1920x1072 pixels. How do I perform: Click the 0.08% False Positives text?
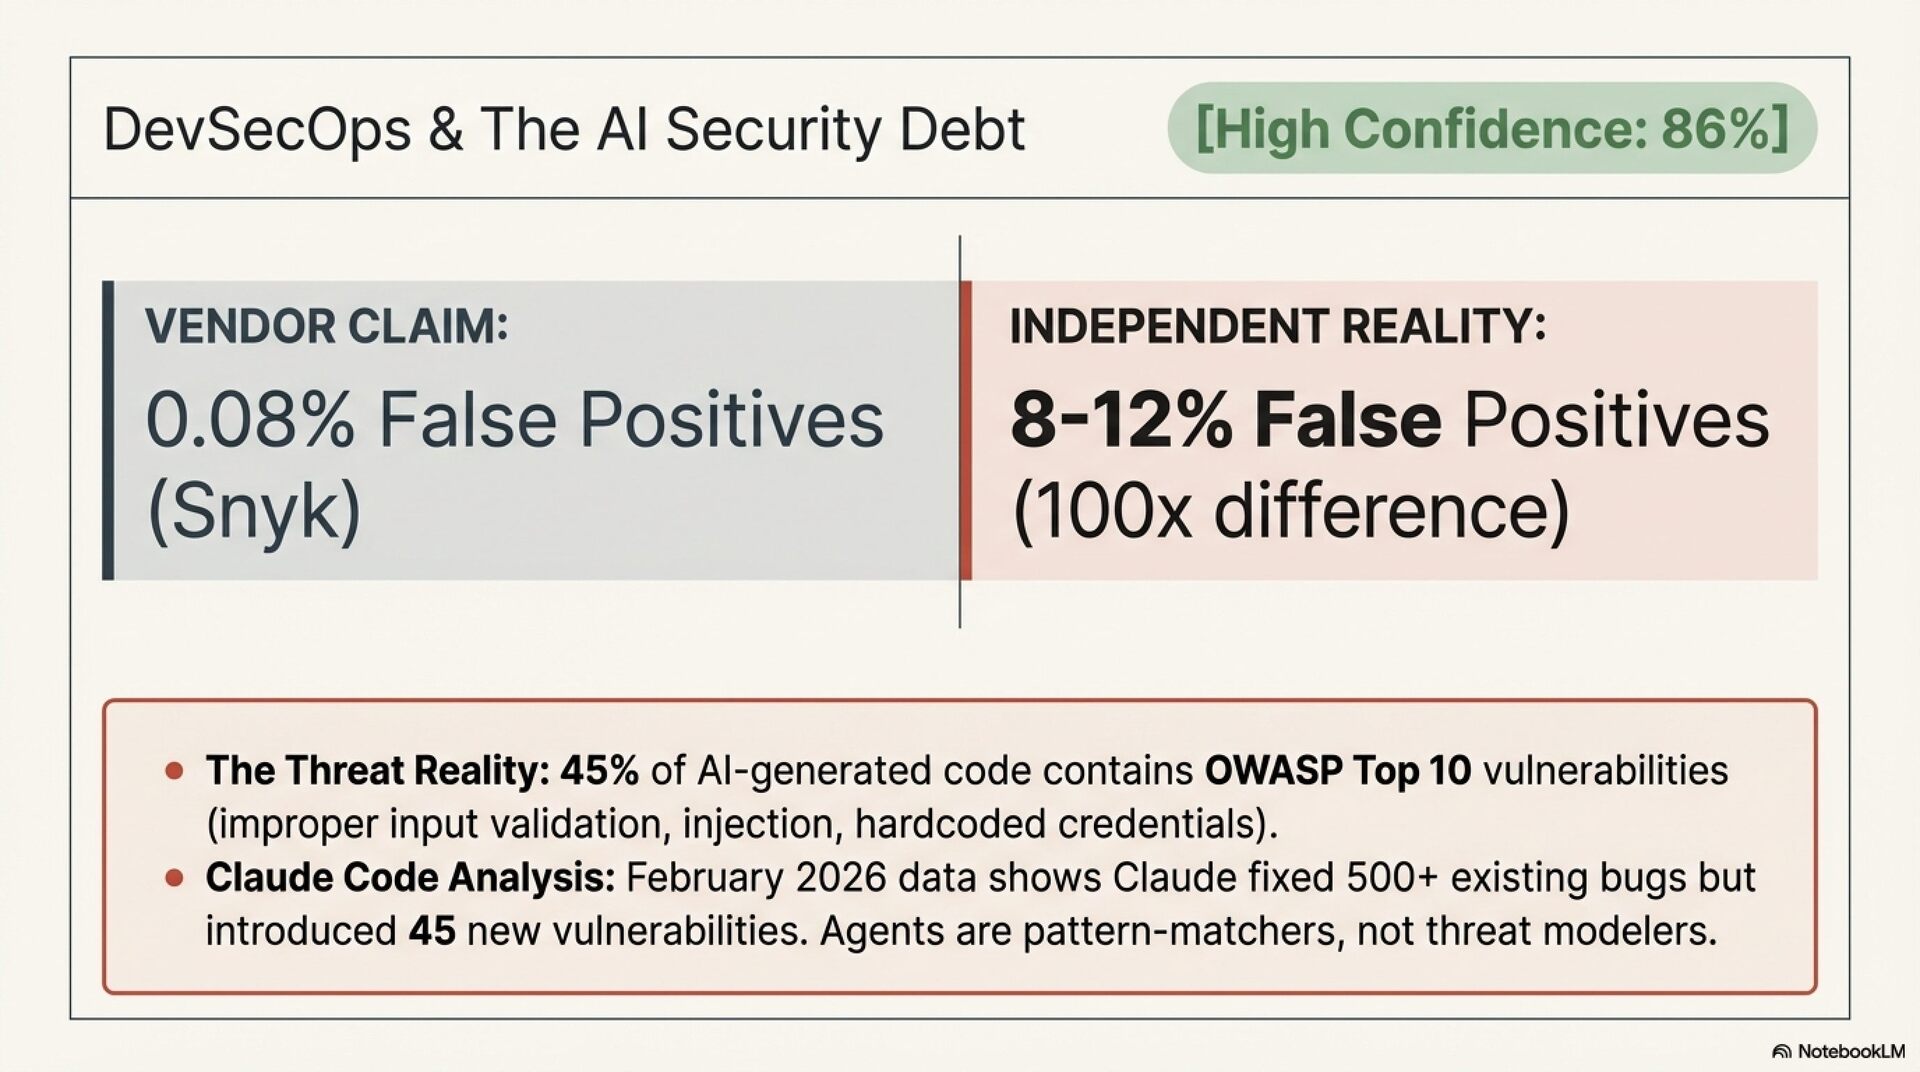click(x=514, y=419)
